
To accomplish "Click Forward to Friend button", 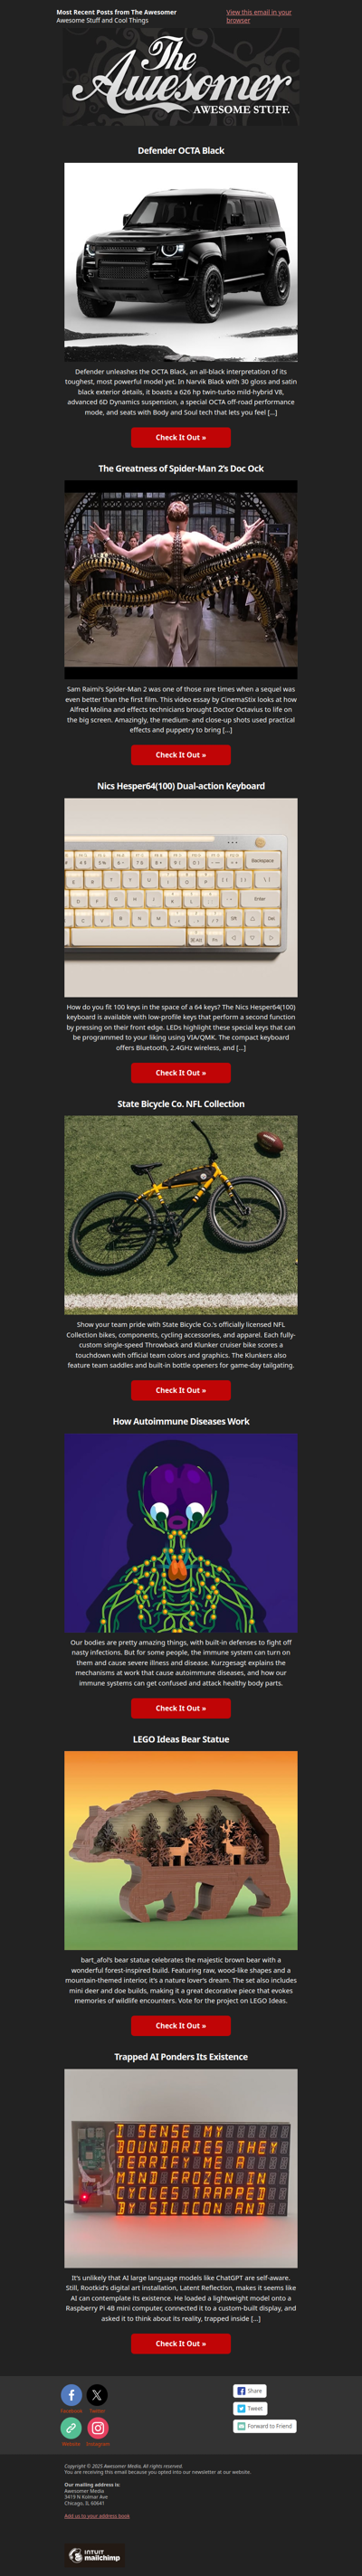I will click(x=265, y=2426).
